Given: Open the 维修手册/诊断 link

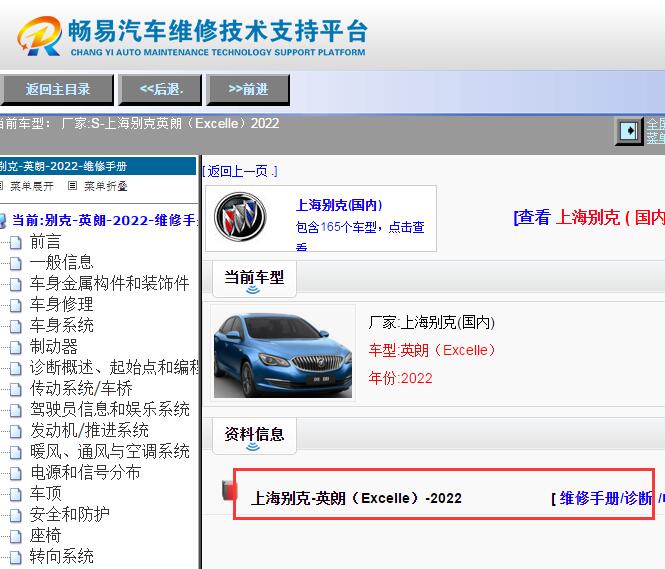Looking at the screenshot, I should 606,498.
